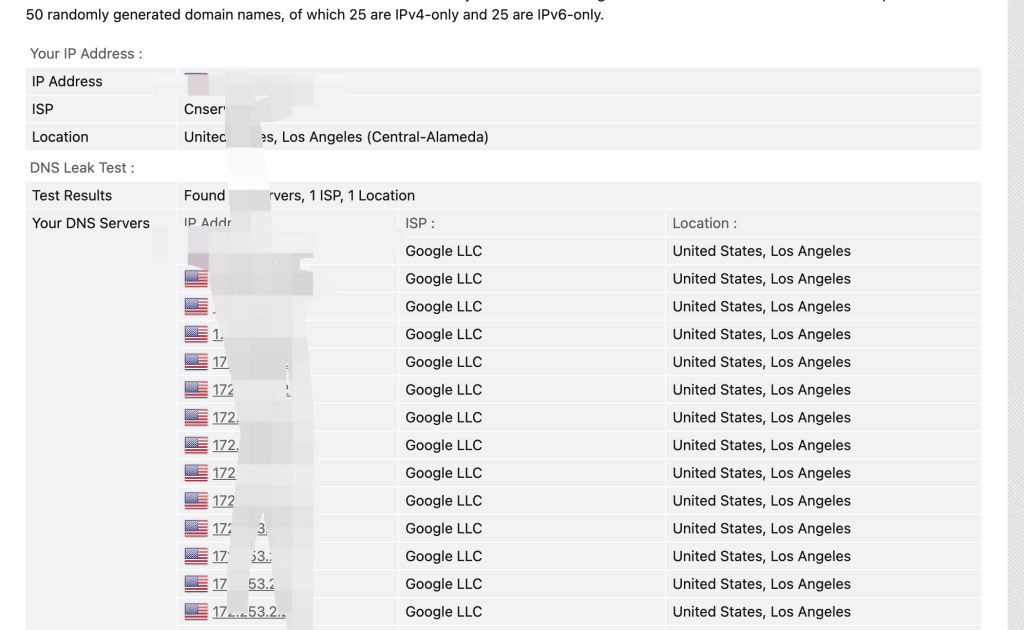Image resolution: width=1024 pixels, height=630 pixels.
Task: Click the "Location :" column header
Action: (704, 223)
